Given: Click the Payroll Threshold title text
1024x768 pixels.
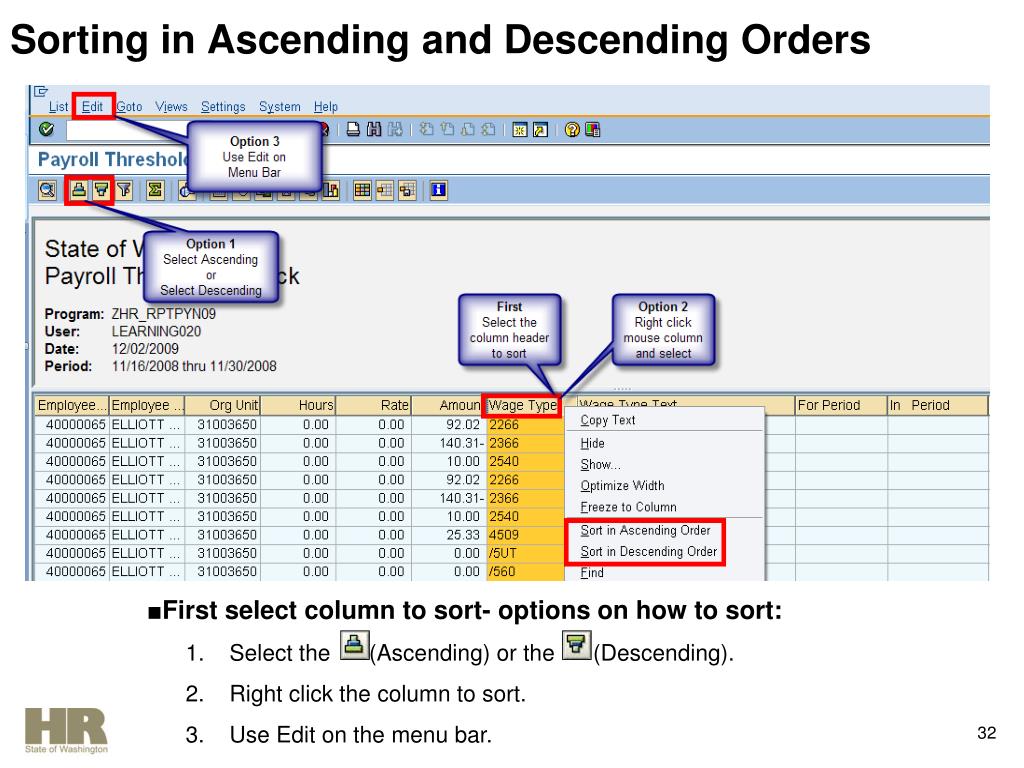Looking at the screenshot, I should pyautogui.click(x=113, y=159).
